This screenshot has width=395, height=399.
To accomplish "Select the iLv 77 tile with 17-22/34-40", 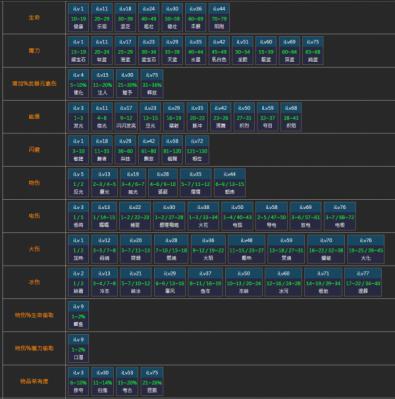I will tap(363, 282).
